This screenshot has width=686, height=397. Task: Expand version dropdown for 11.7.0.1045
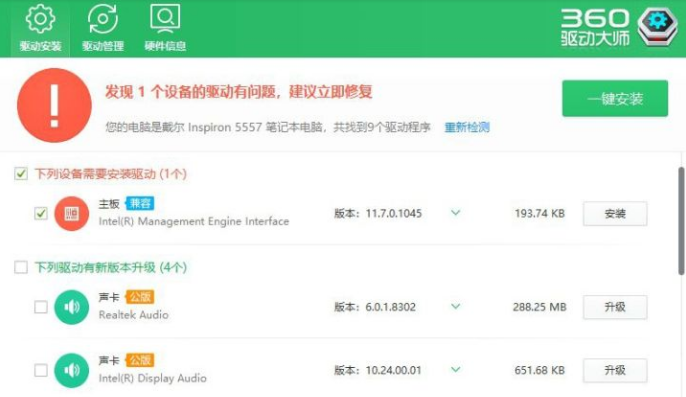click(455, 213)
